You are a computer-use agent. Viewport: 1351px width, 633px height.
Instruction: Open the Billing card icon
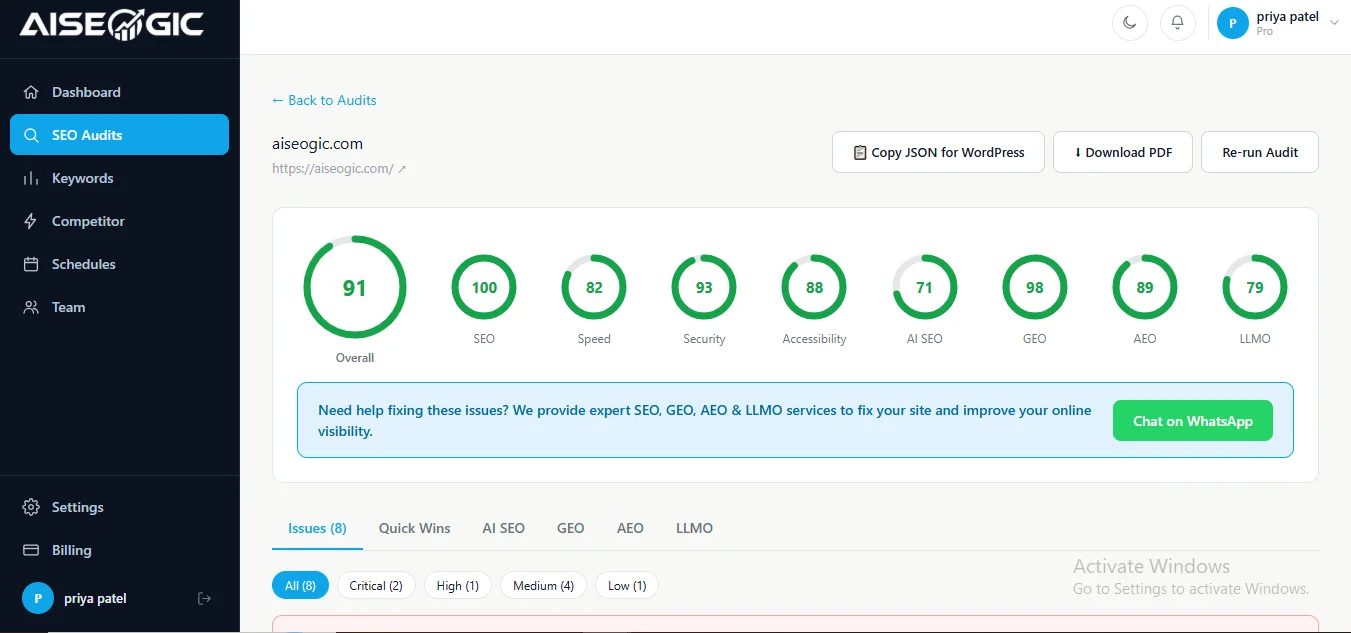pos(31,550)
